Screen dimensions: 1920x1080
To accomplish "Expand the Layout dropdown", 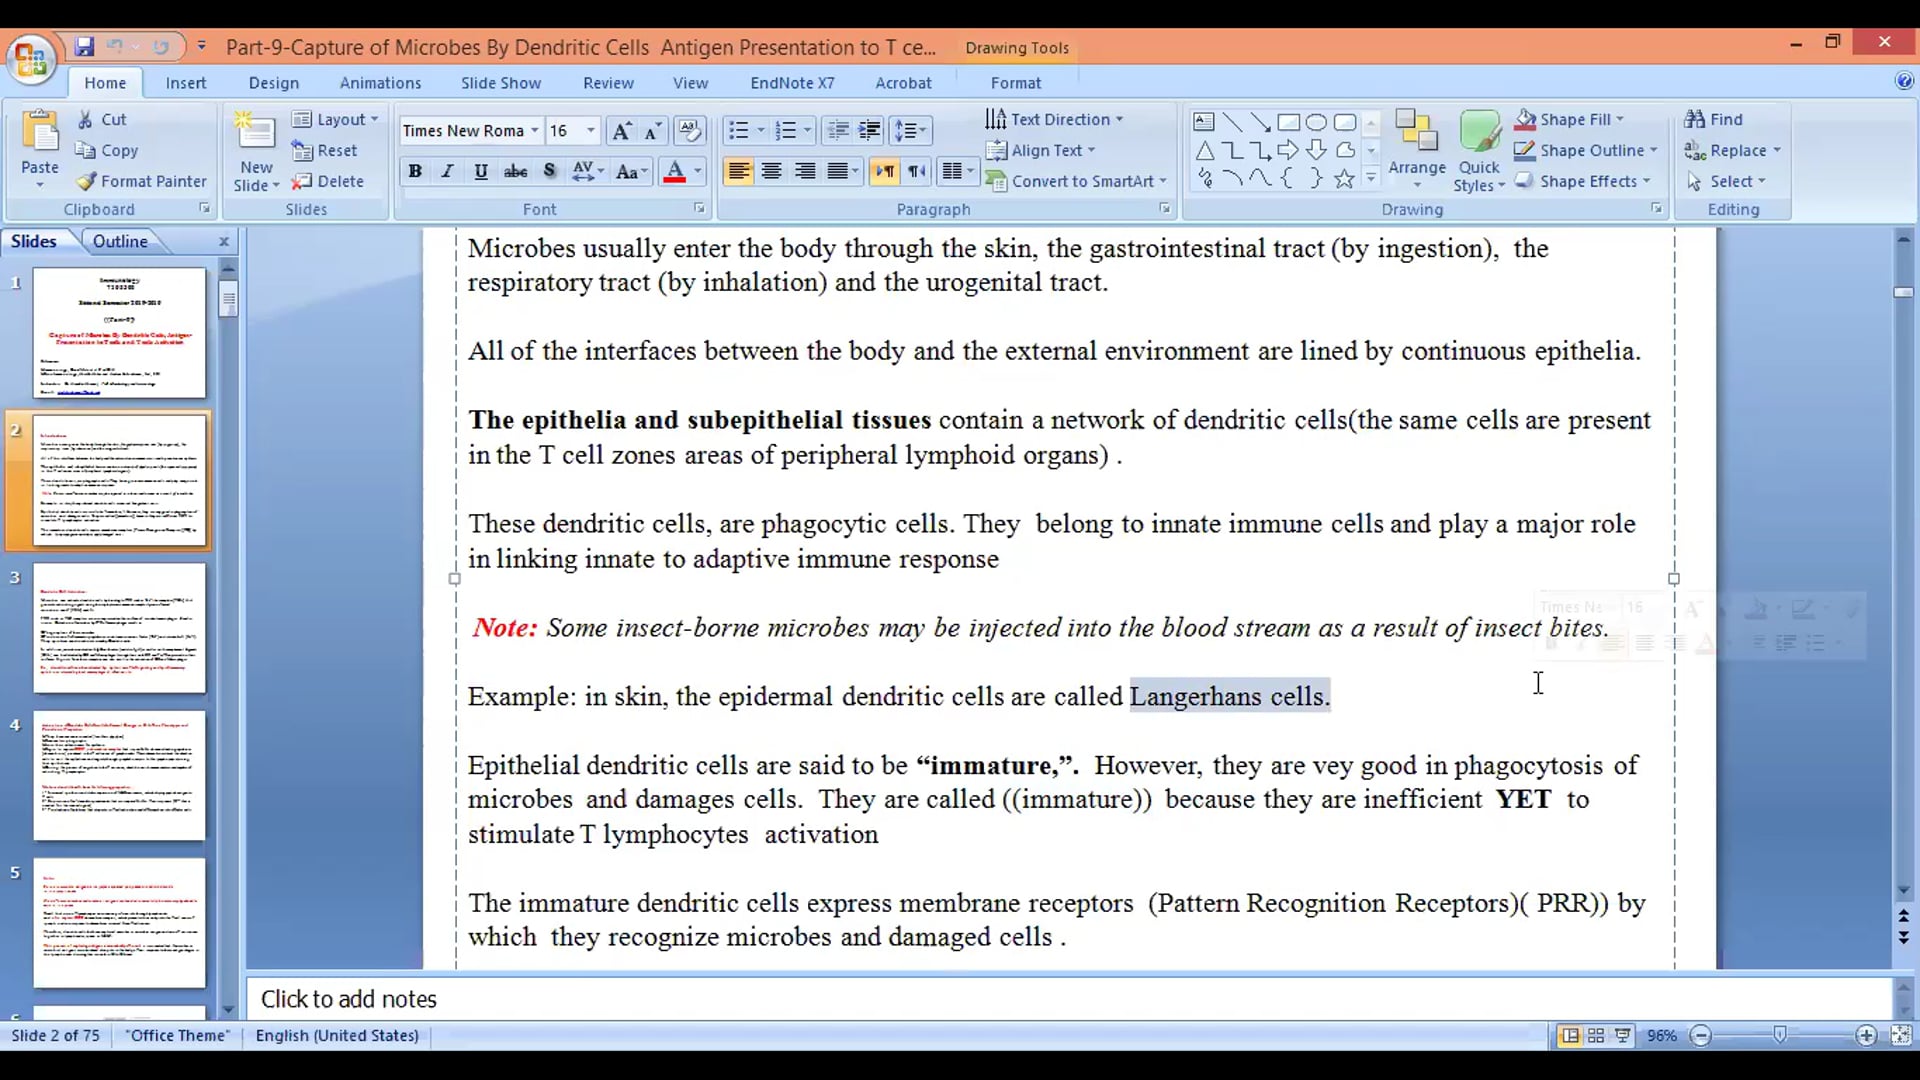I will click(x=336, y=119).
